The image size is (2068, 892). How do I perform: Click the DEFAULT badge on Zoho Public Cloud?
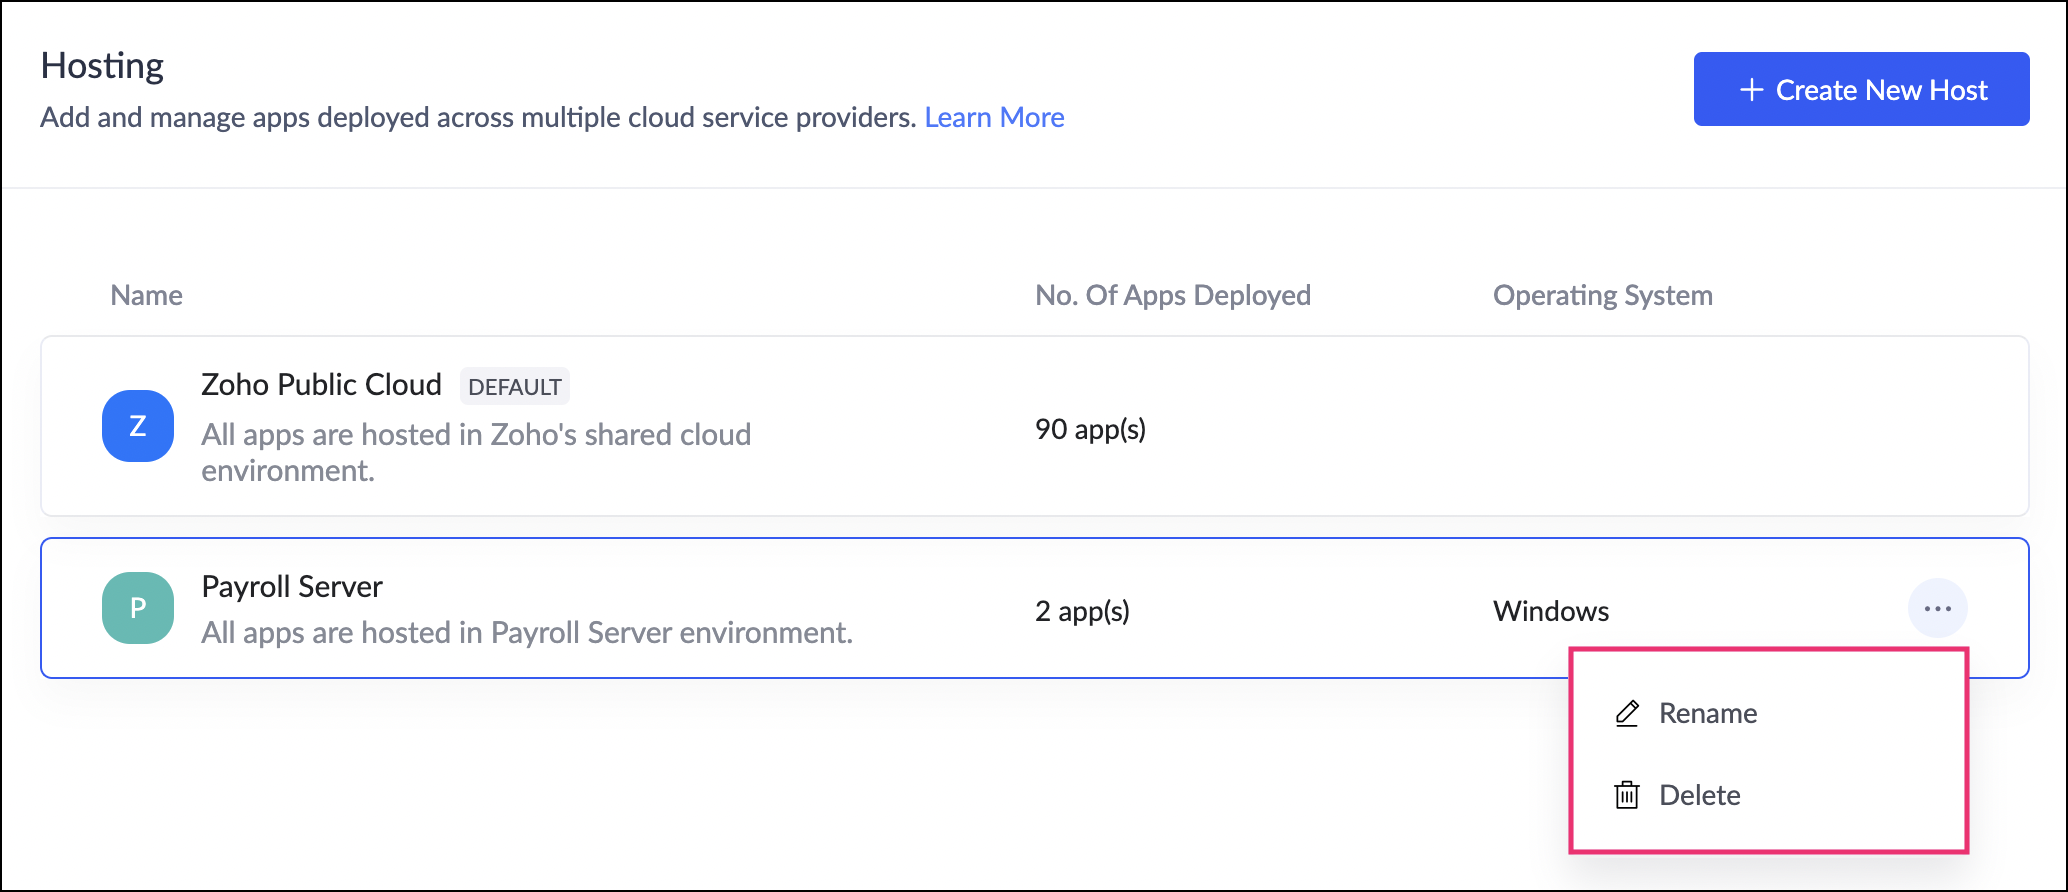[515, 387]
